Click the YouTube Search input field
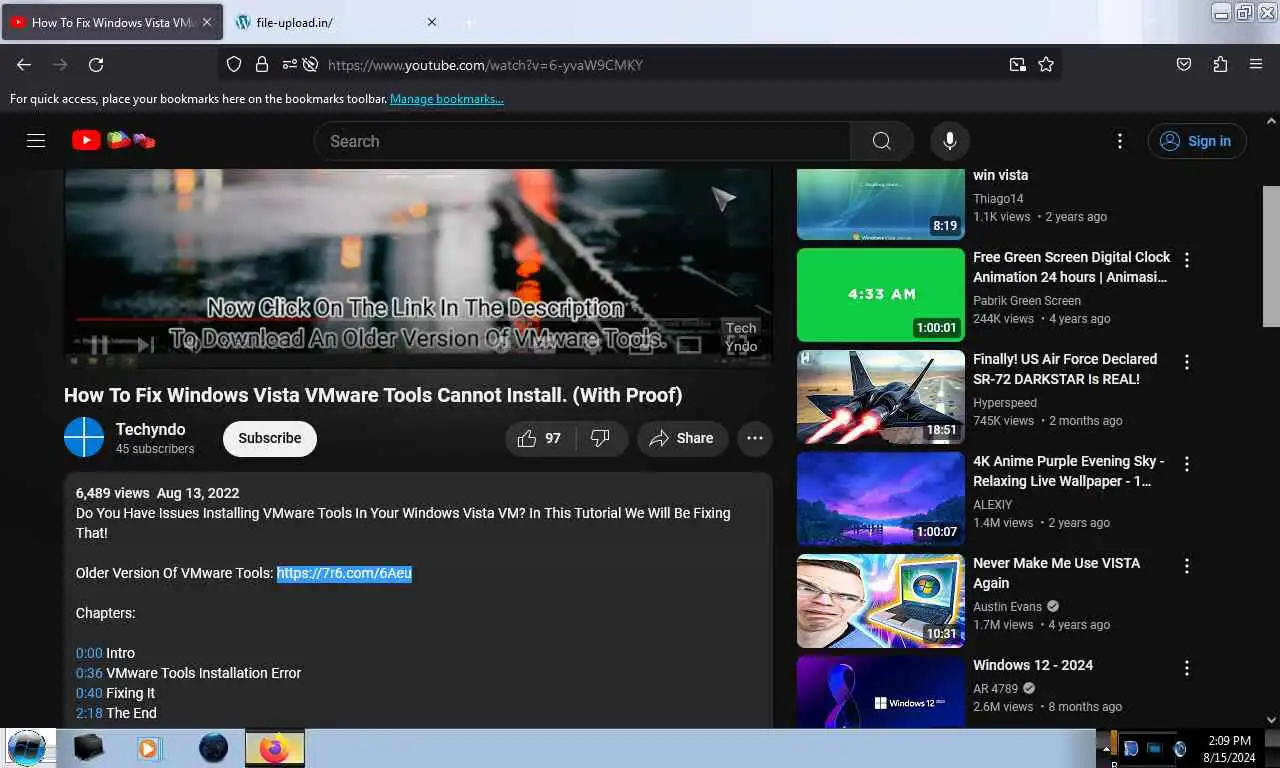The width and height of the screenshot is (1280, 768). [x=582, y=141]
